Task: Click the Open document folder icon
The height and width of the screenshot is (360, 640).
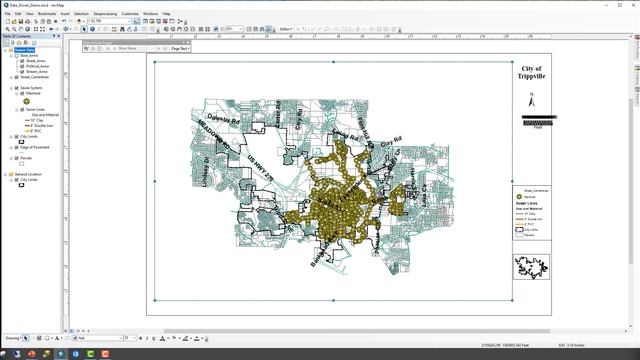Action: (x=14, y=21)
